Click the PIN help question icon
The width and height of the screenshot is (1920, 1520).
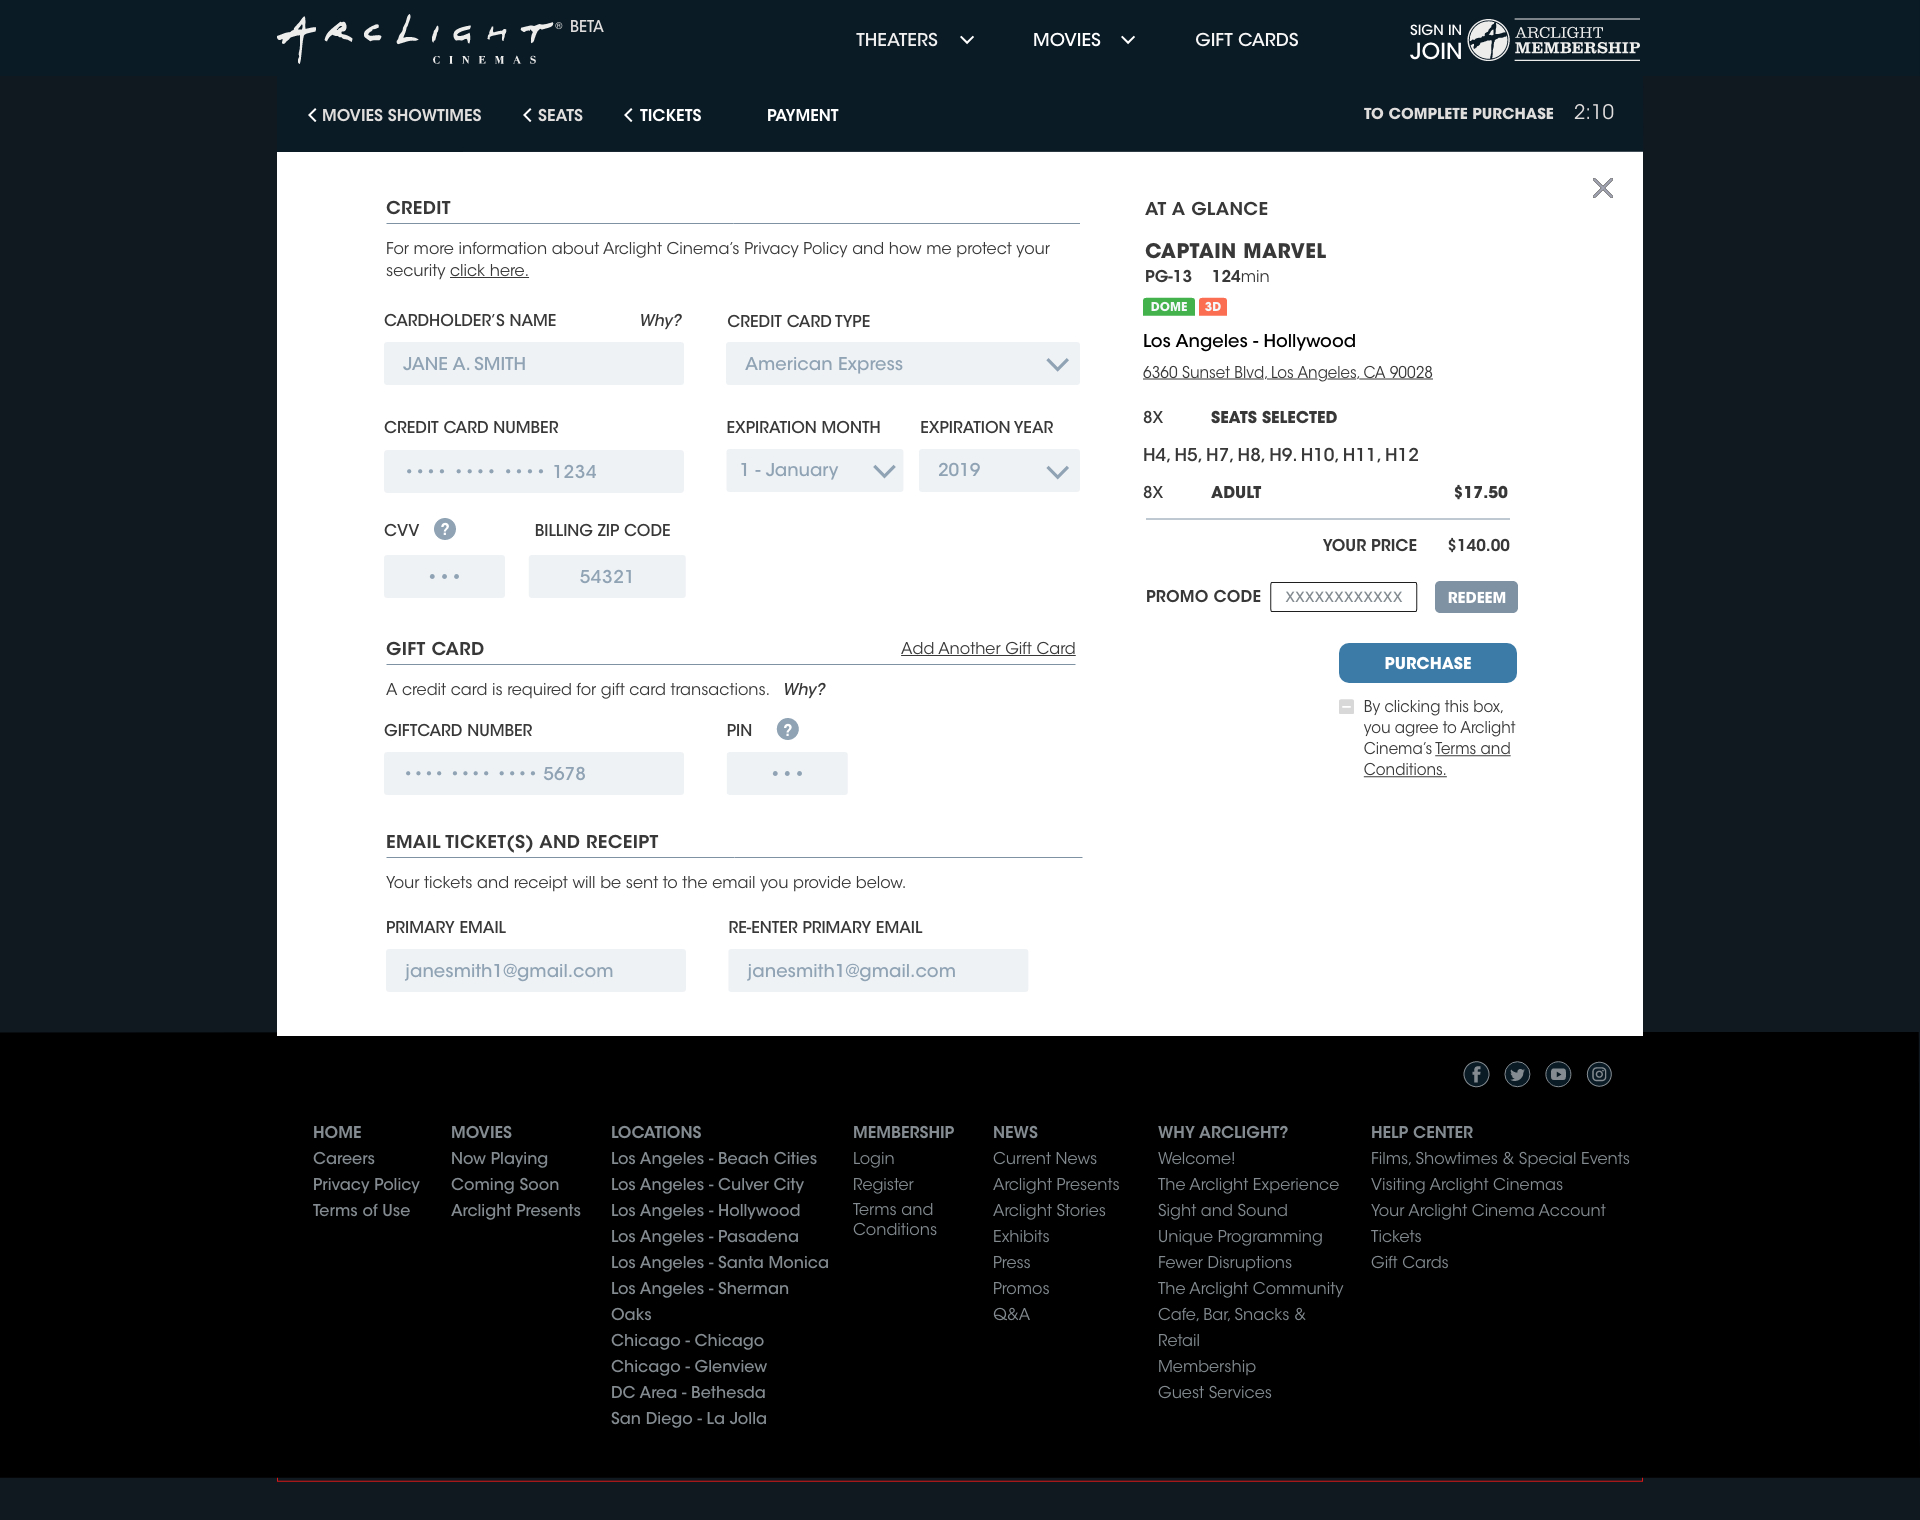pyautogui.click(x=787, y=729)
